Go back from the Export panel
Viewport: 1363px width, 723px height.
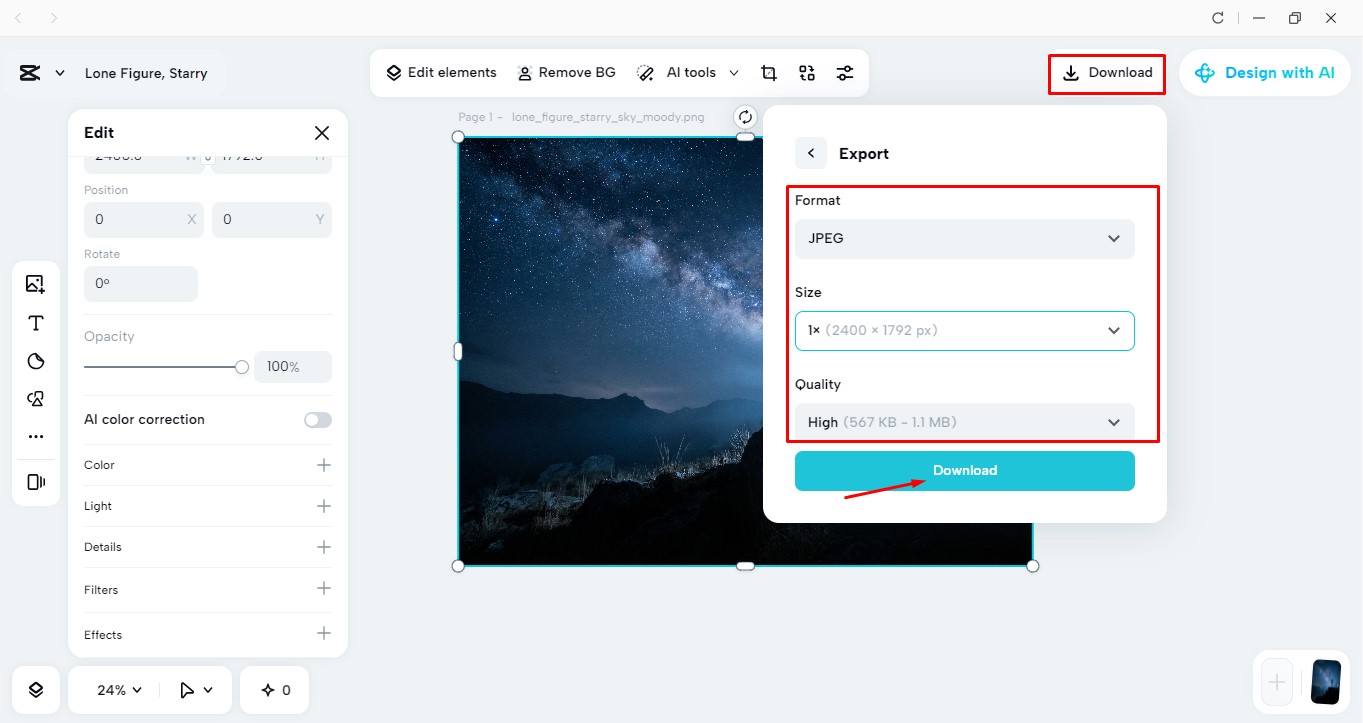(811, 153)
